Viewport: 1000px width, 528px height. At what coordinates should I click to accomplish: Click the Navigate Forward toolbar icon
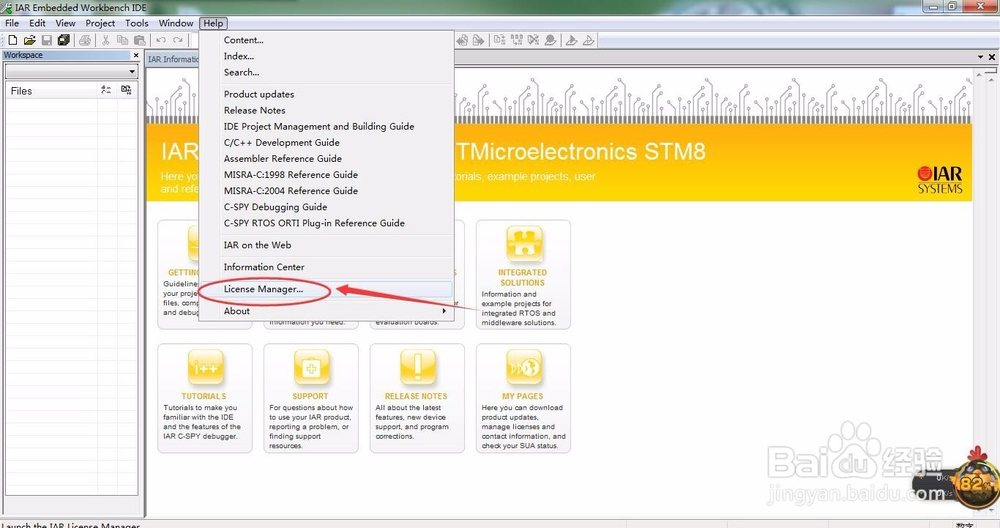click(478, 40)
